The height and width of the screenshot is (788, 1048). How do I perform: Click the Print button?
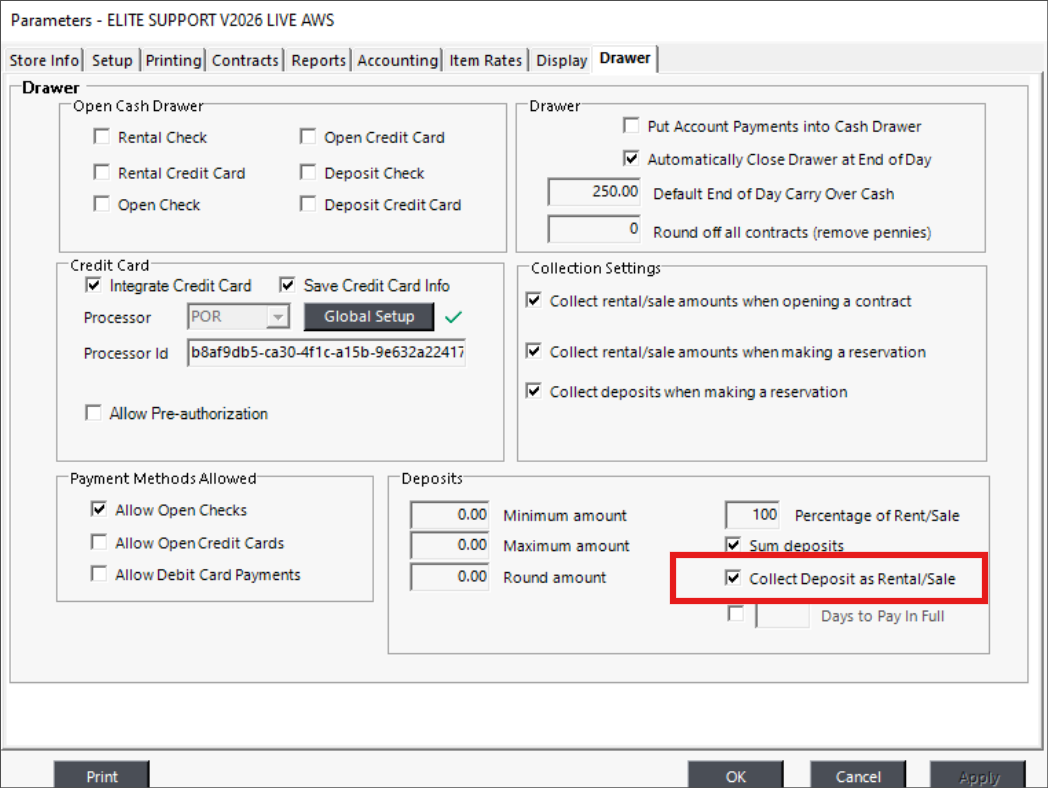(x=101, y=776)
